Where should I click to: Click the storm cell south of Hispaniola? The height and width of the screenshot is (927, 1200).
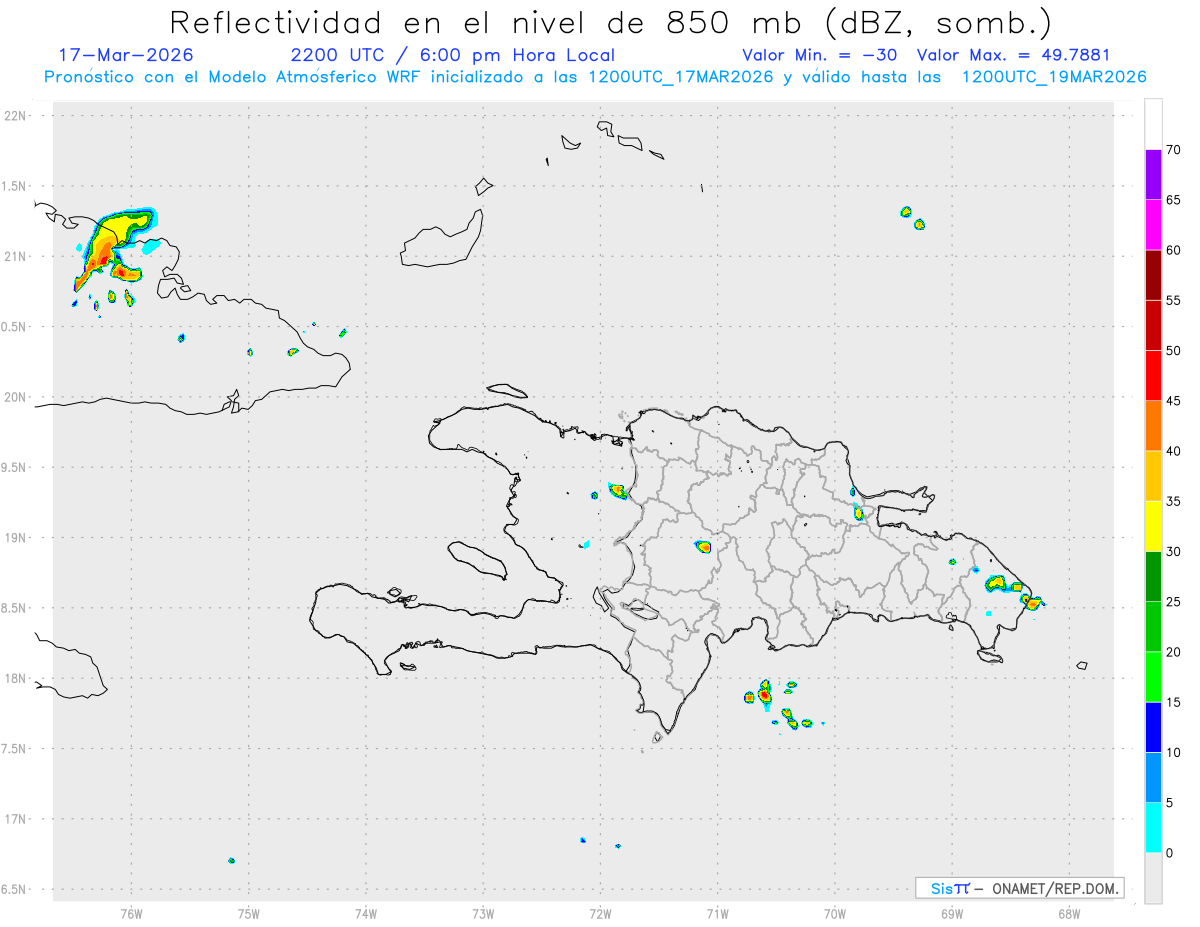[x=765, y=692]
